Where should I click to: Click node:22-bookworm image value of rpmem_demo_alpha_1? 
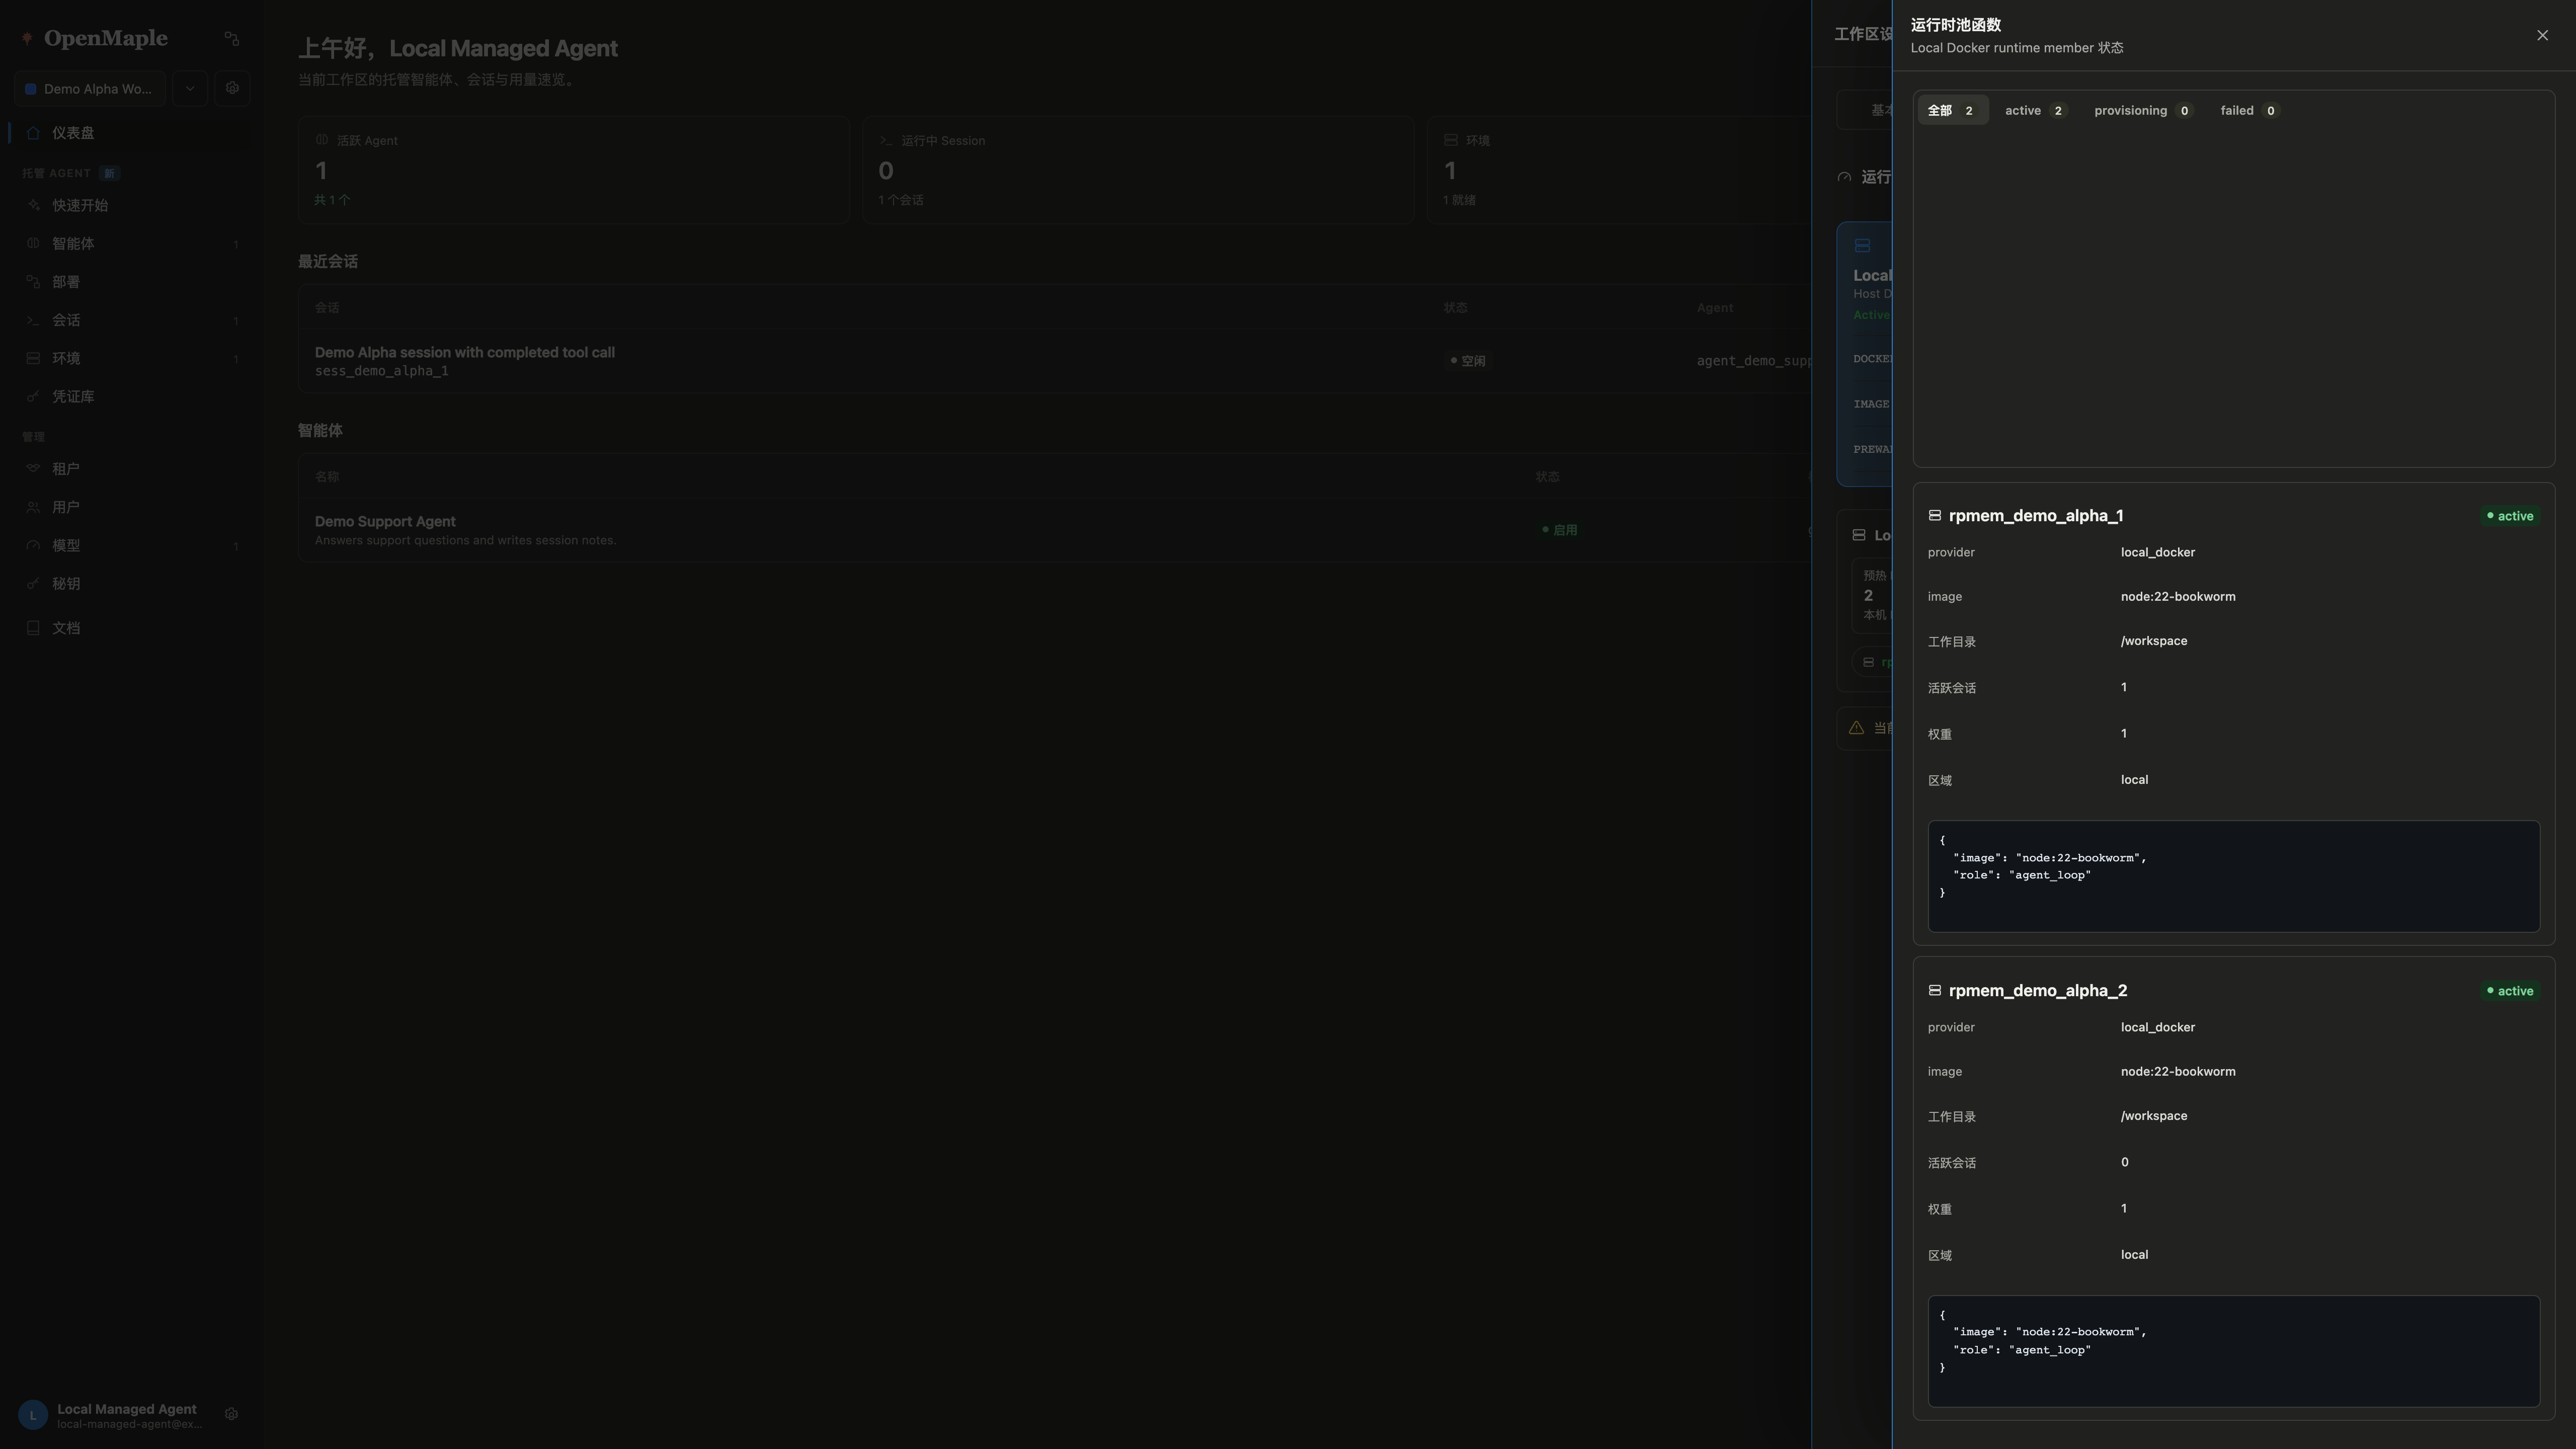[x=2178, y=597]
